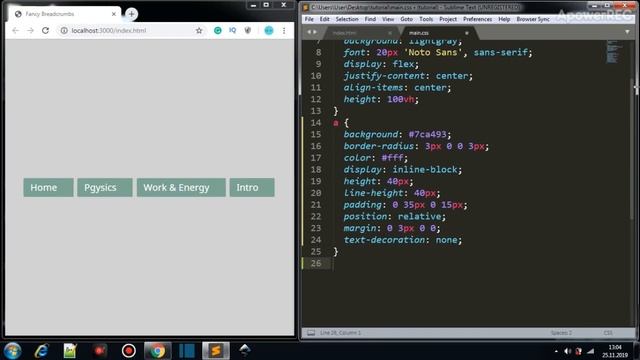Click the Work & Energy breadcrumb link

click(x=181, y=187)
